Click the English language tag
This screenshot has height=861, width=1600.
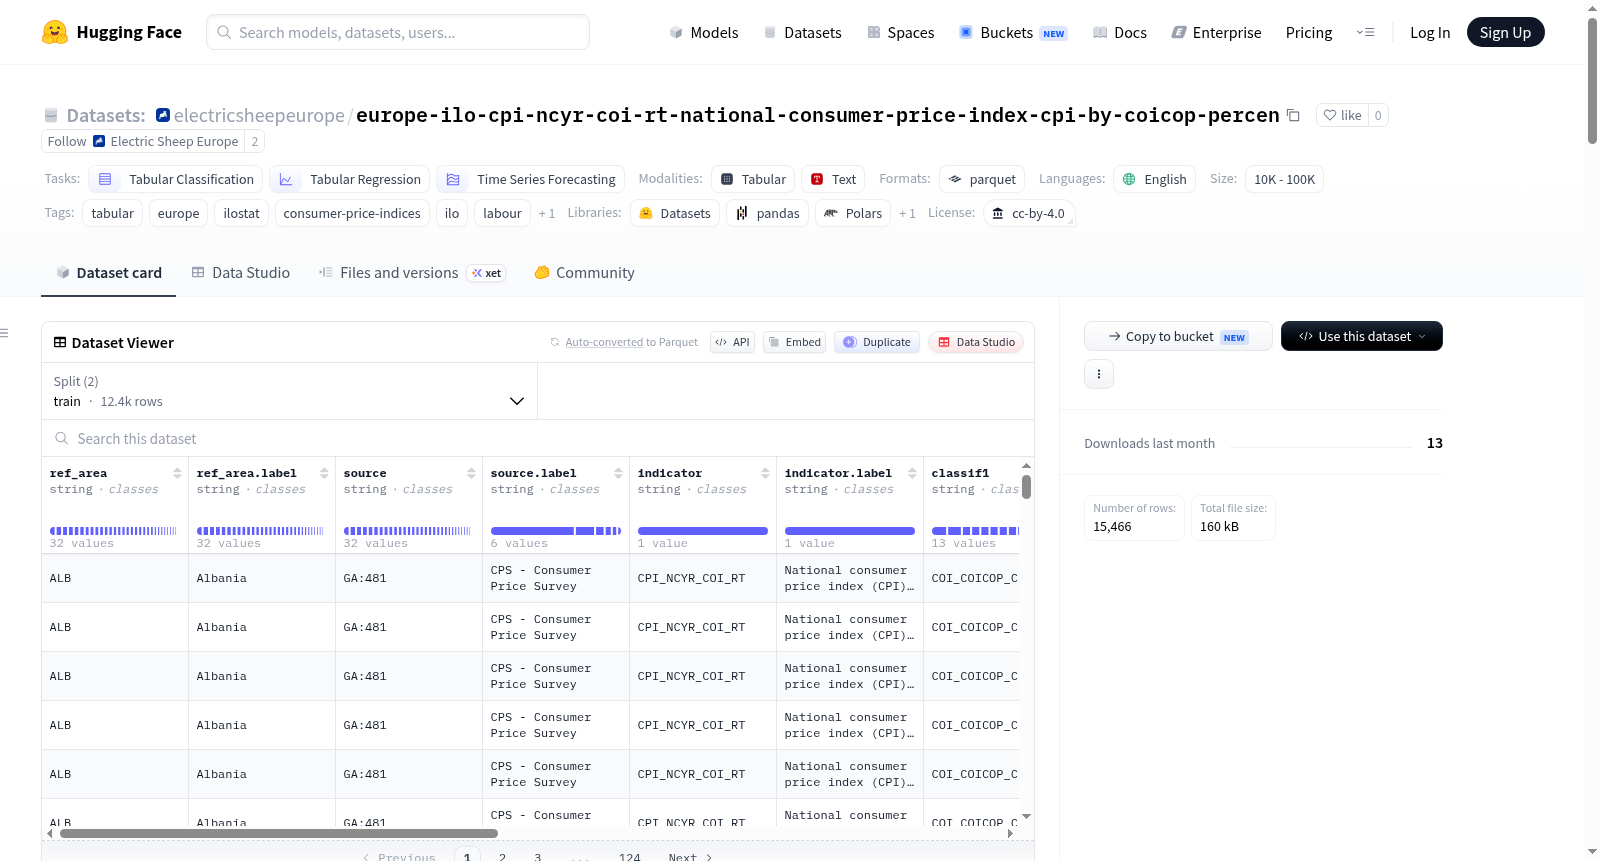point(1154,179)
